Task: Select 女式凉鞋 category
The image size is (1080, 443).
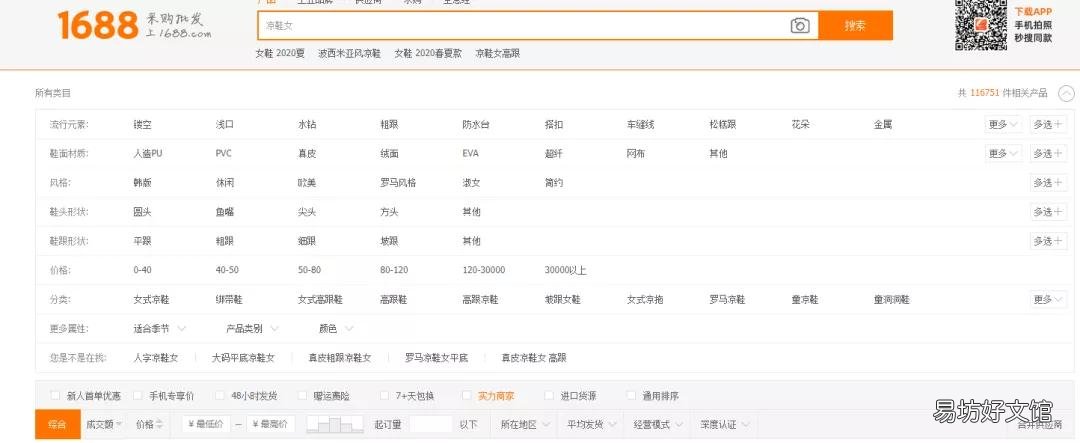Action: click(152, 300)
